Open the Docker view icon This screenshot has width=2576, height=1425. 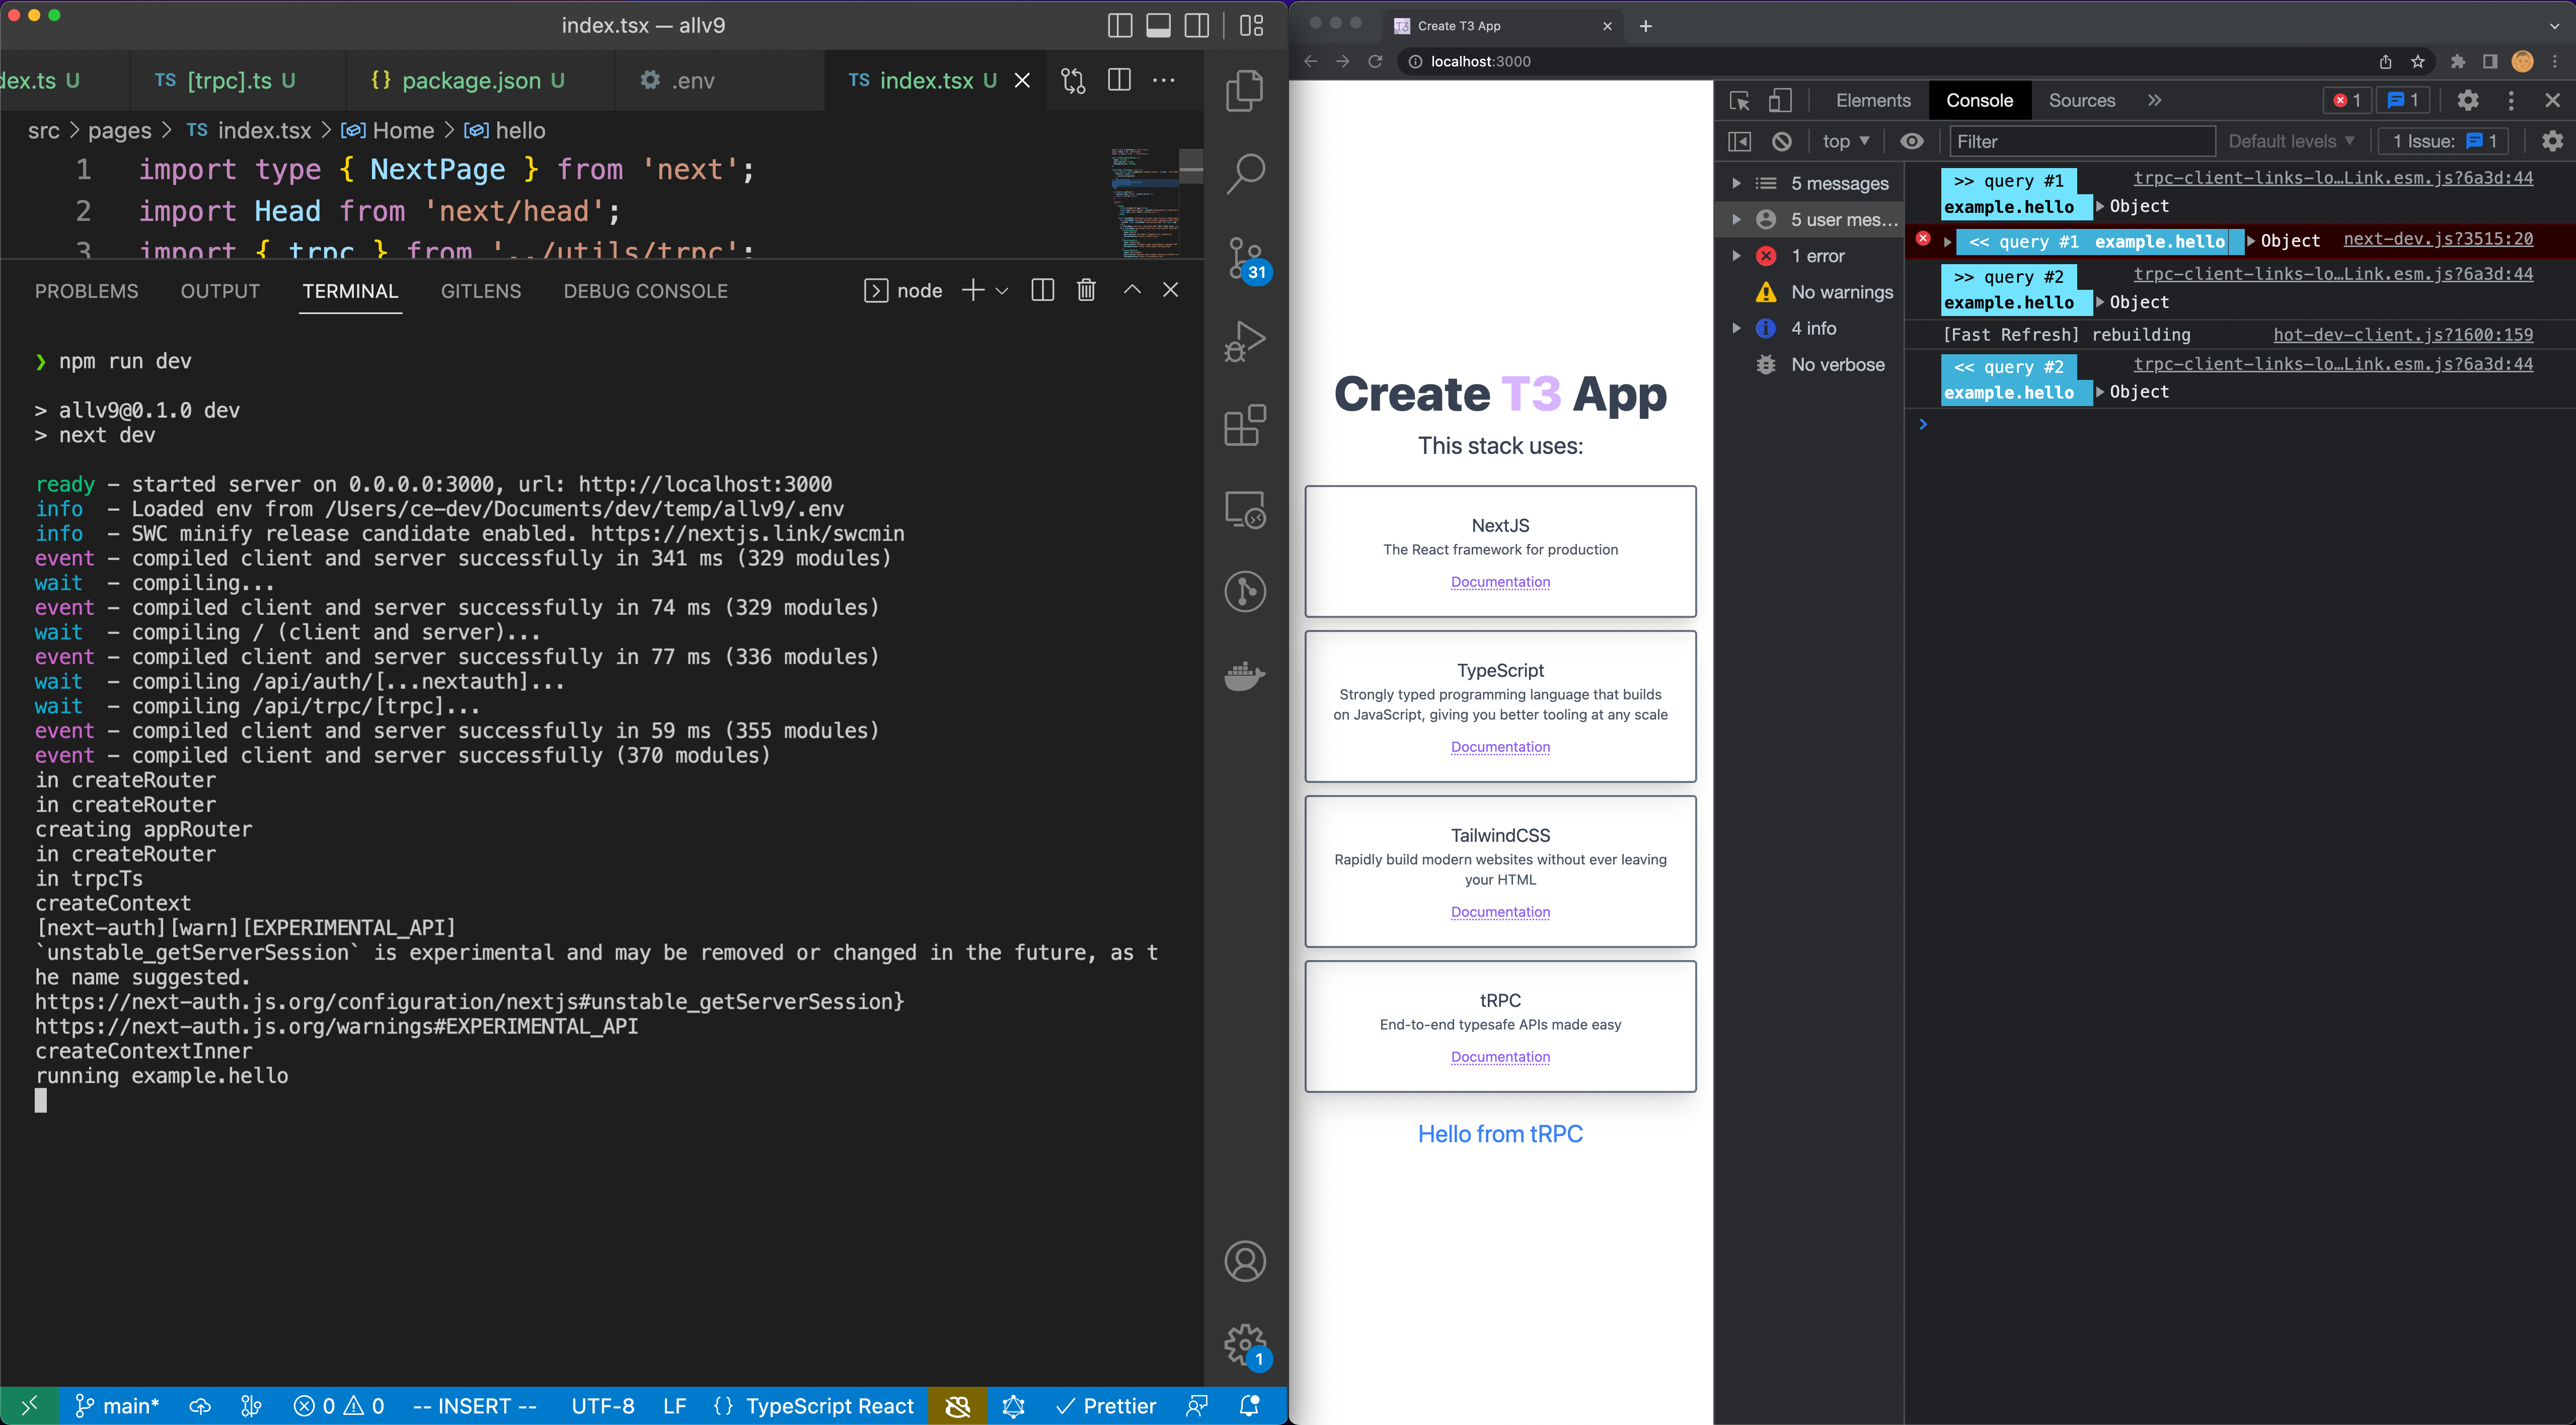pyautogui.click(x=1245, y=676)
